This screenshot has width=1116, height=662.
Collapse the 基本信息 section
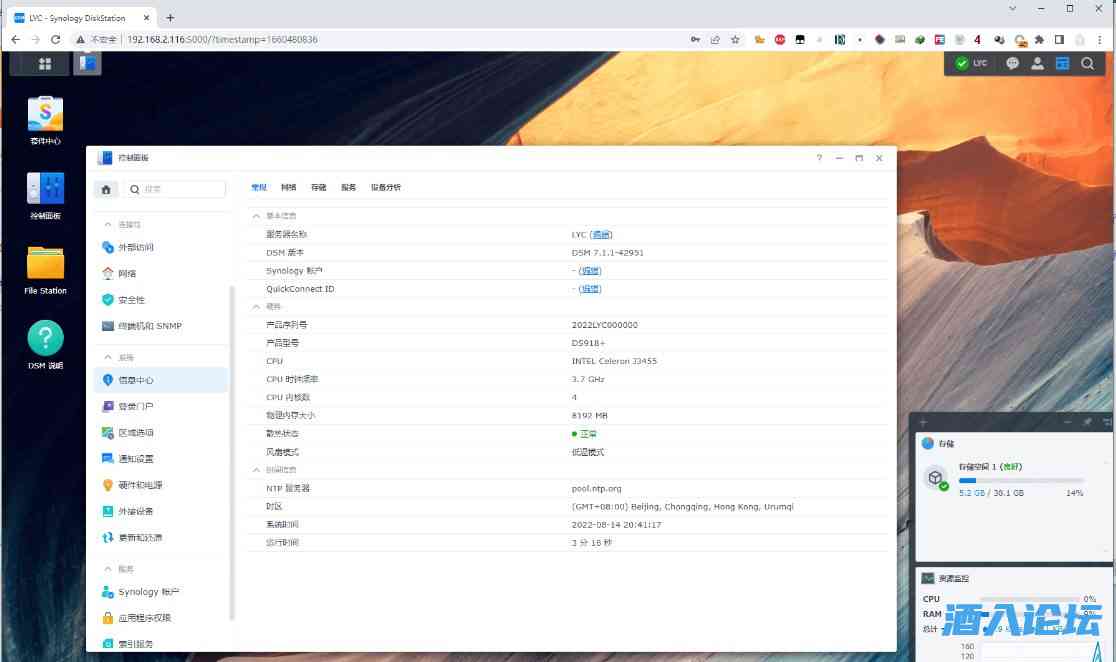[x=256, y=216]
